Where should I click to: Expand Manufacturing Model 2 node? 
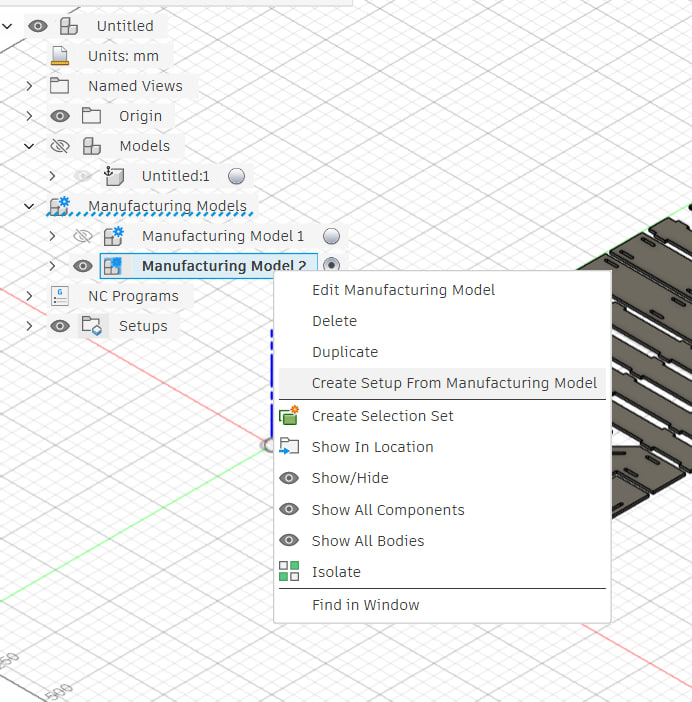point(52,266)
